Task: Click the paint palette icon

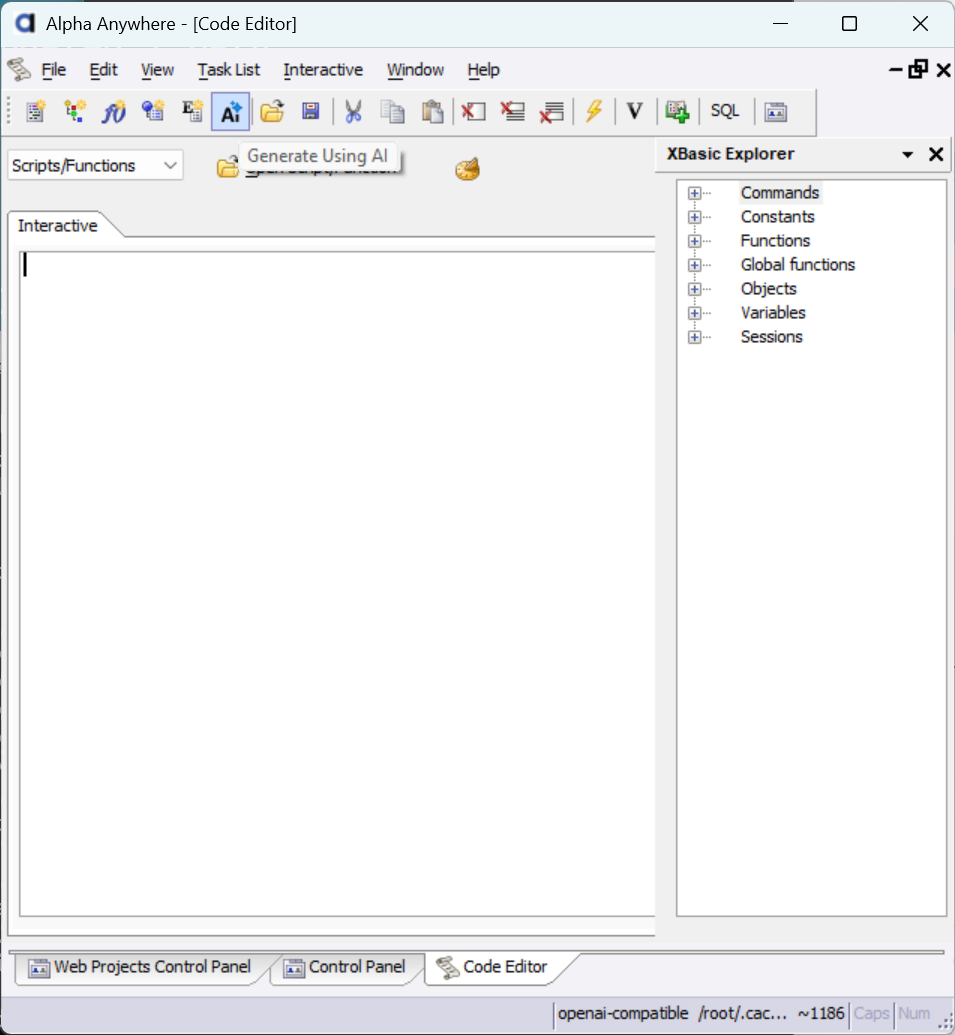Action: (467, 169)
